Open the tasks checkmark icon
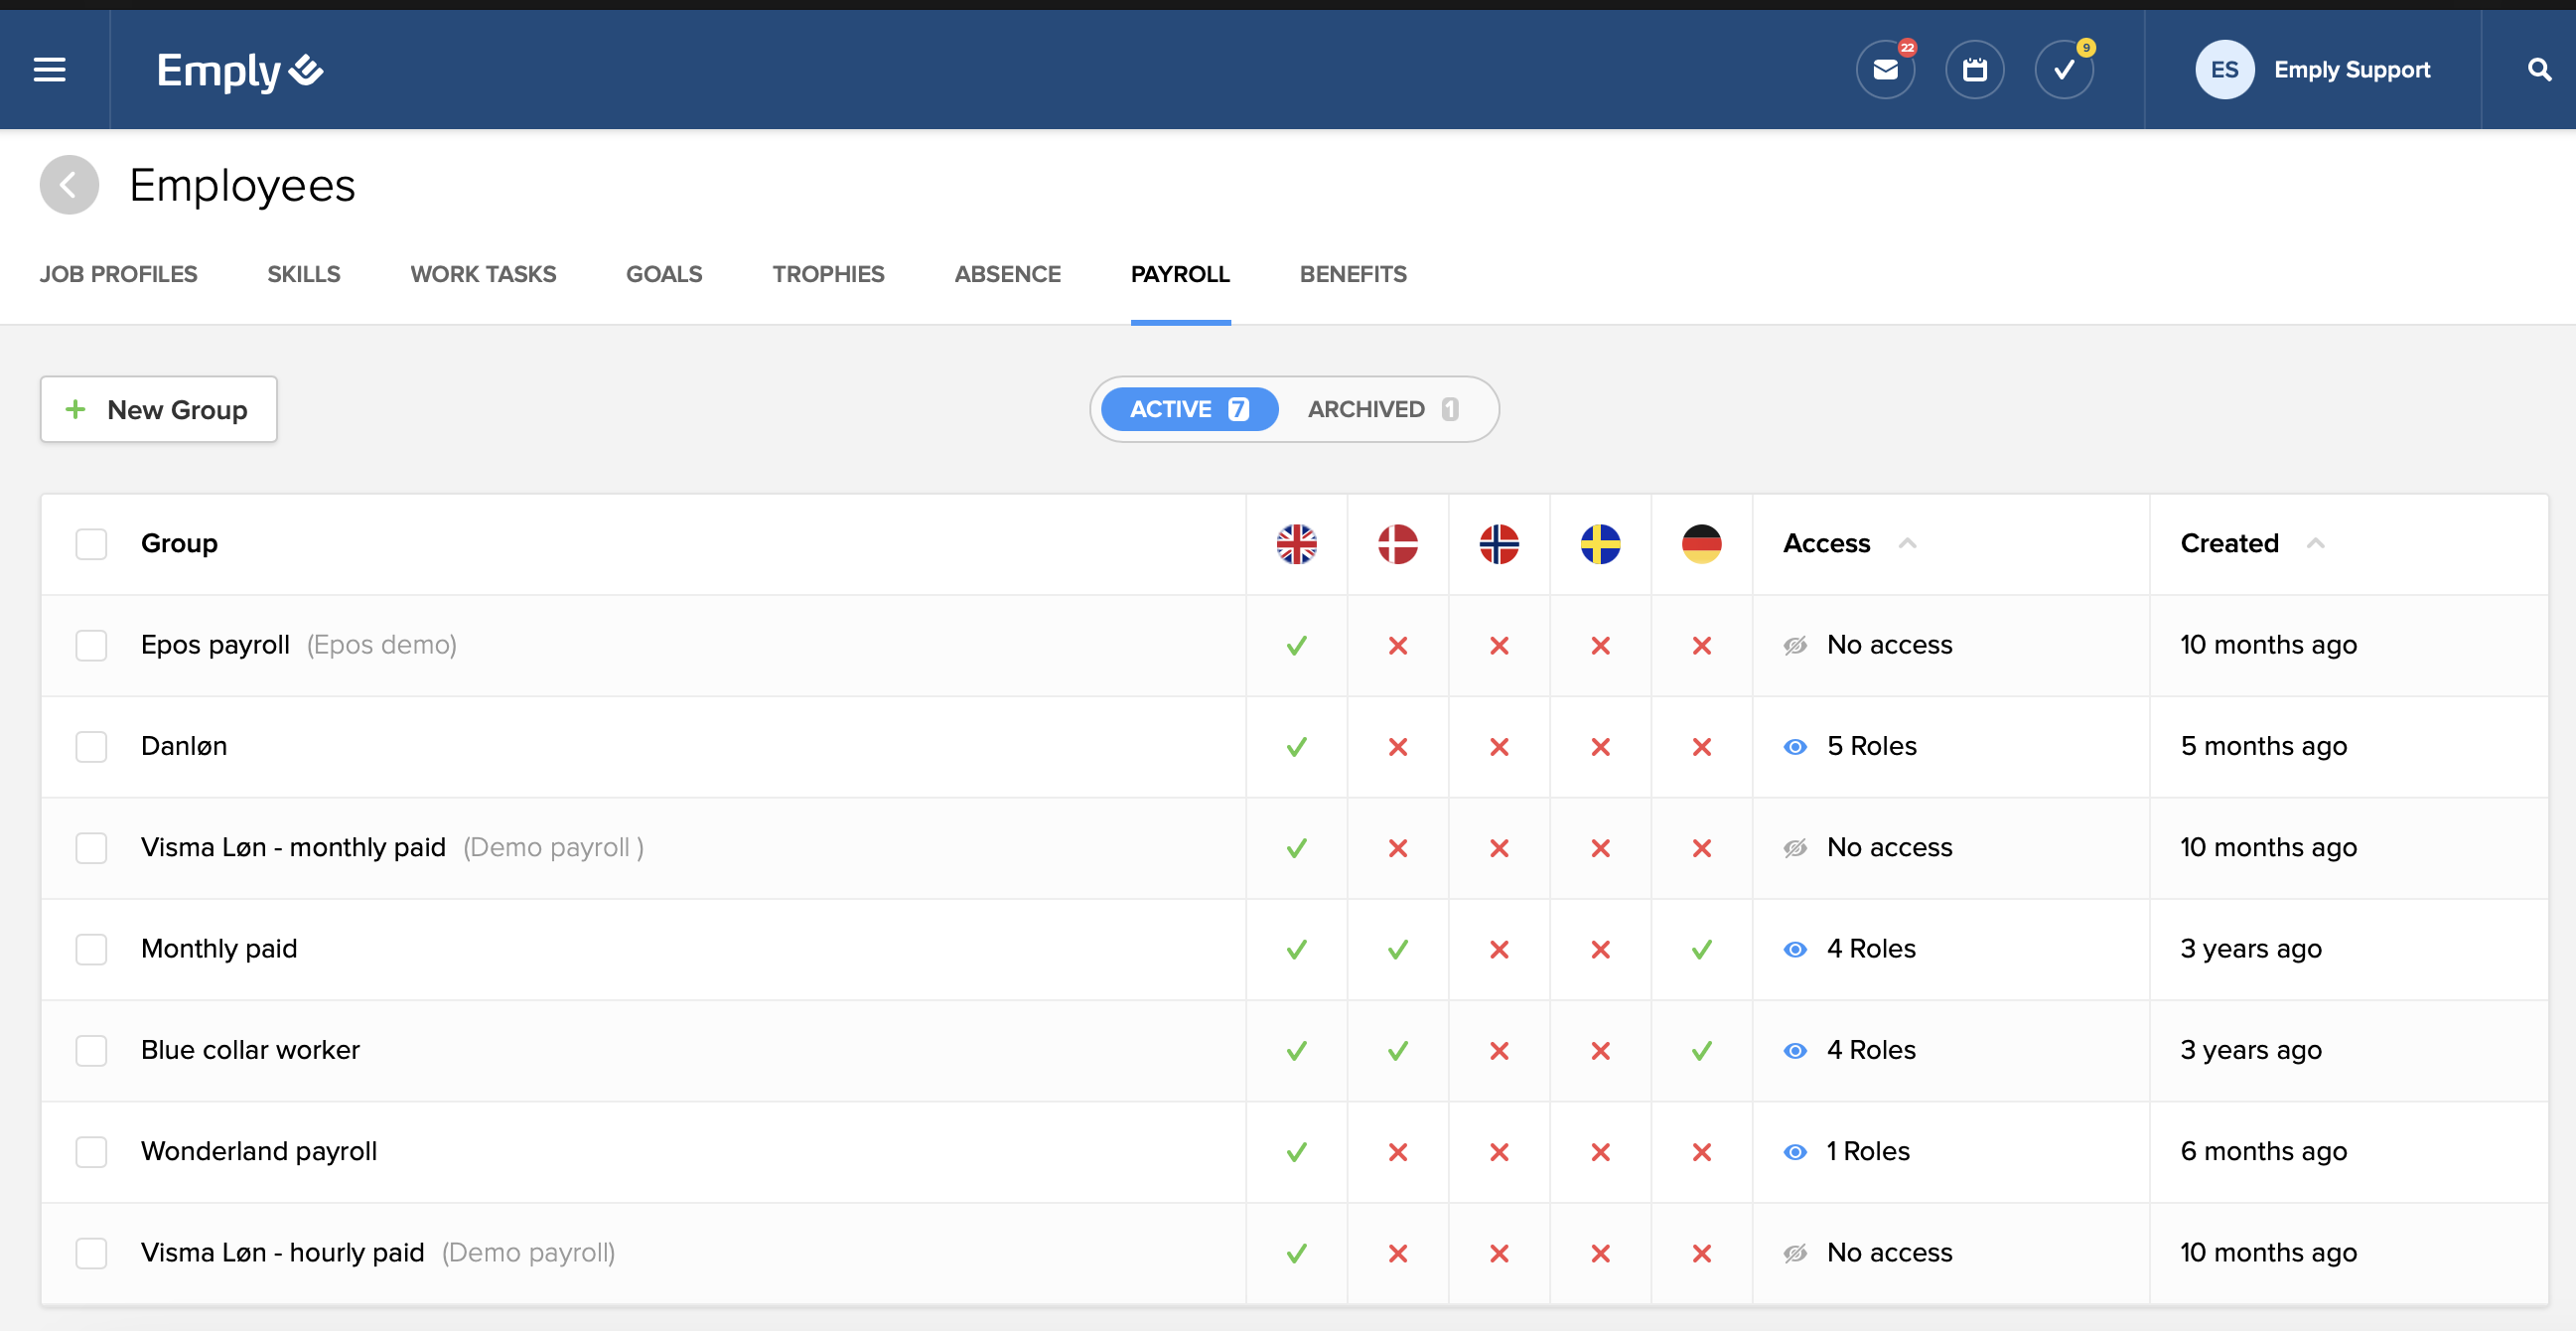The height and width of the screenshot is (1331, 2576). coord(2064,70)
